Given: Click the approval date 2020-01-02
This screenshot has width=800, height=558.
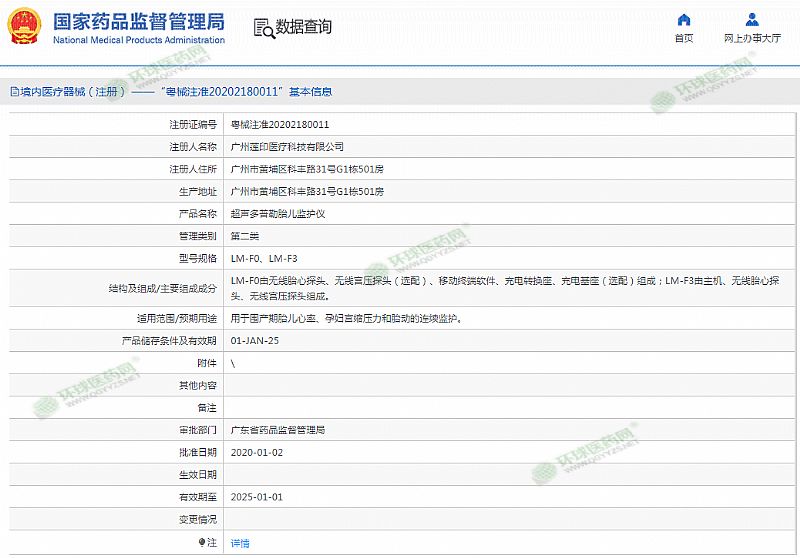Looking at the screenshot, I should [x=257, y=452].
